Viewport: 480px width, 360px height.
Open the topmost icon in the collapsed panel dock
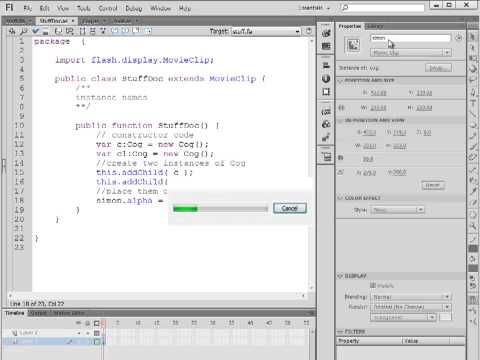click(326, 33)
